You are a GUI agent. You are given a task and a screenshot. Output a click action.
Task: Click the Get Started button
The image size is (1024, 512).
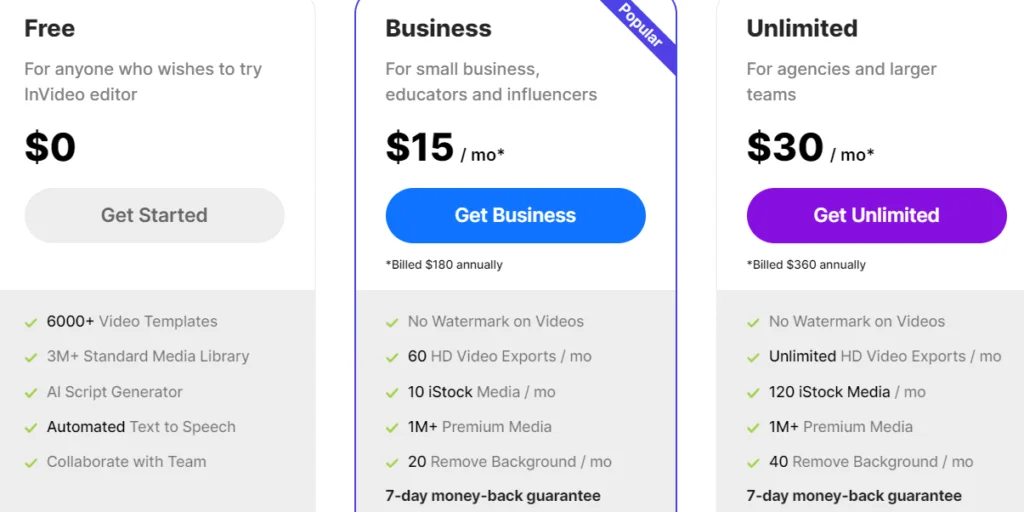point(154,215)
